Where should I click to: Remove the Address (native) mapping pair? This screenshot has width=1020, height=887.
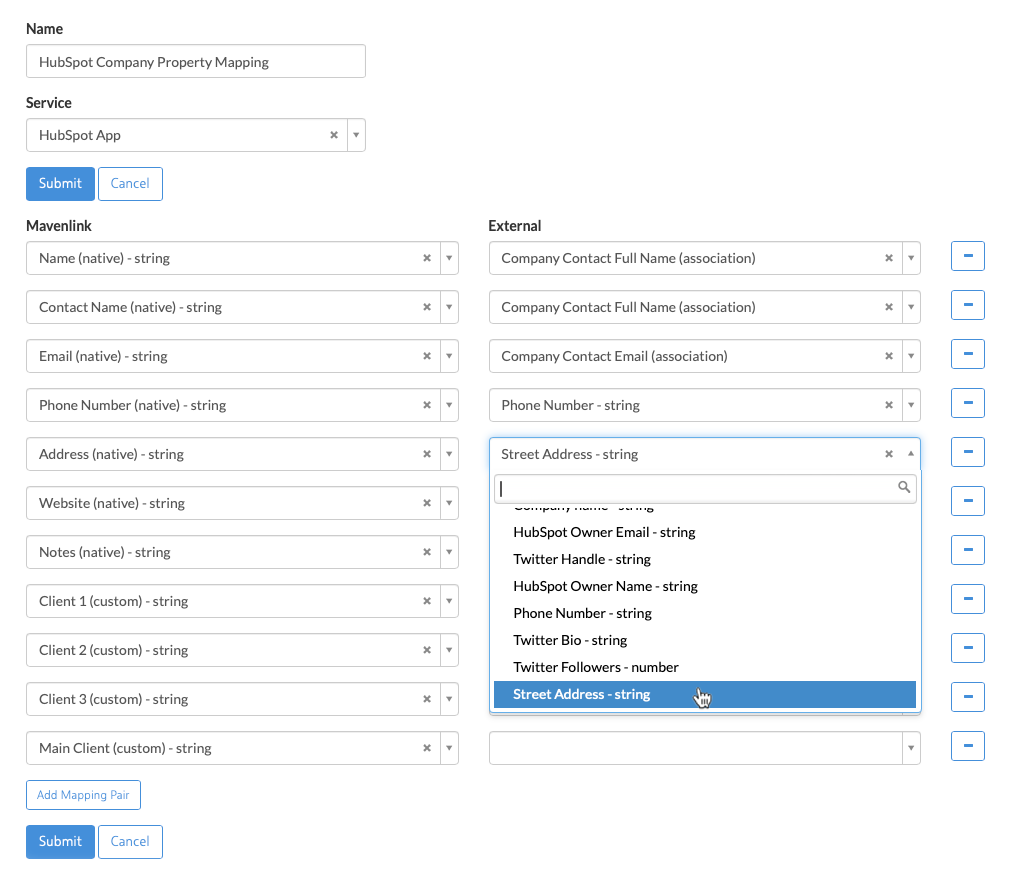click(x=967, y=452)
